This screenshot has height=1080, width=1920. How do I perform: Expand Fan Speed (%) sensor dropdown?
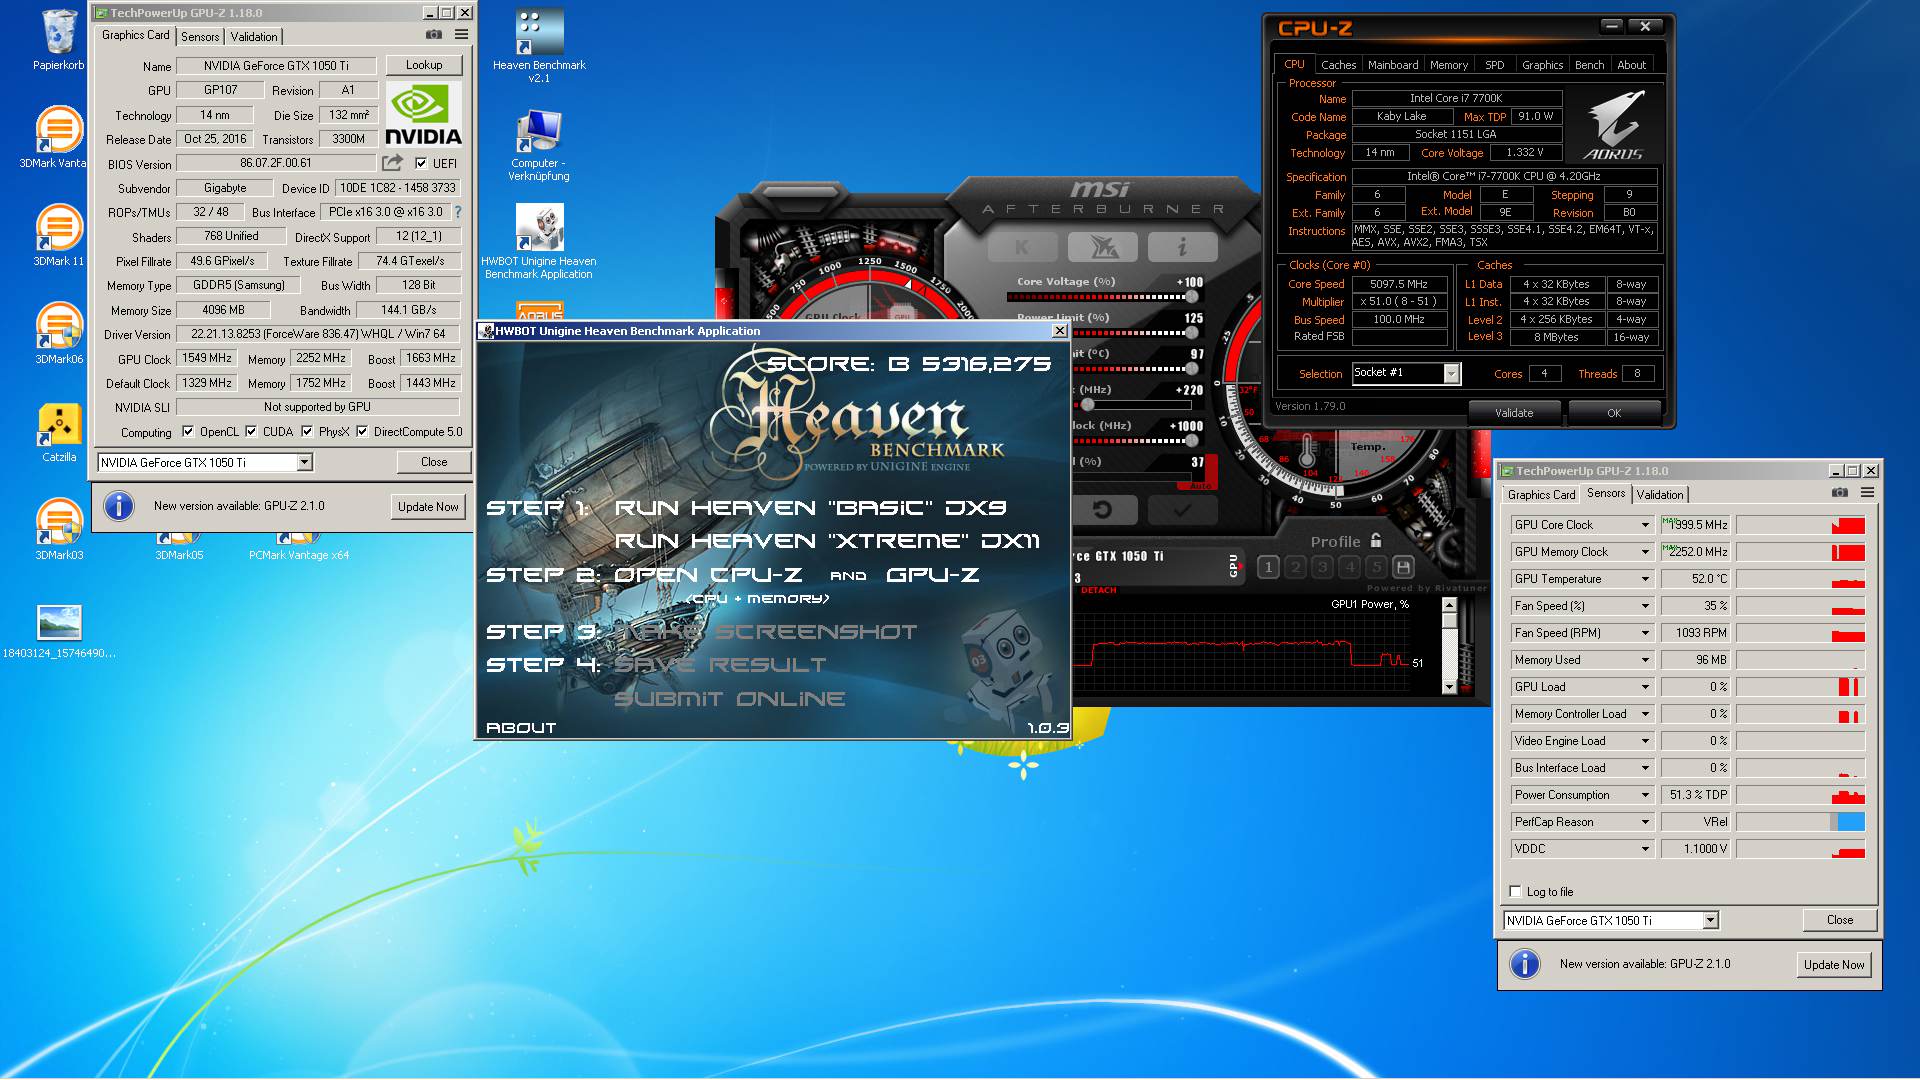1645,606
